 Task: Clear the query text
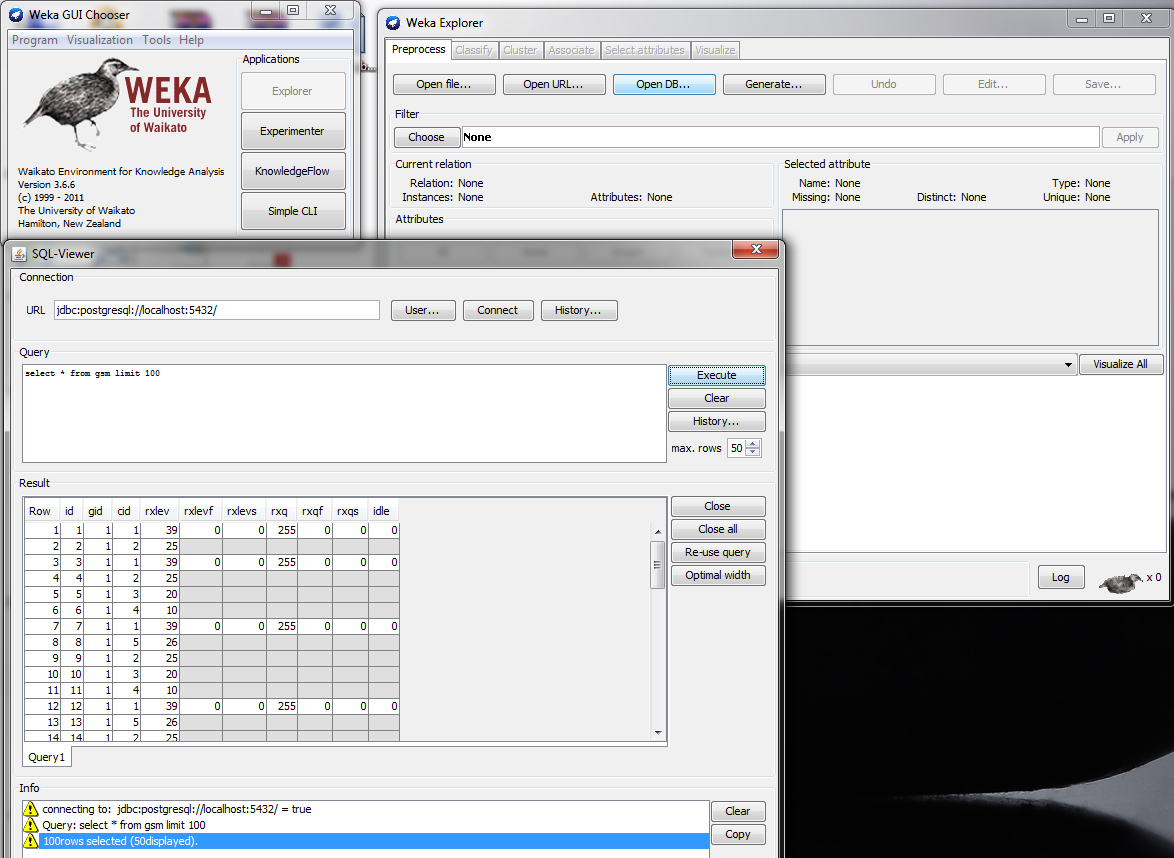[x=717, y=398]
